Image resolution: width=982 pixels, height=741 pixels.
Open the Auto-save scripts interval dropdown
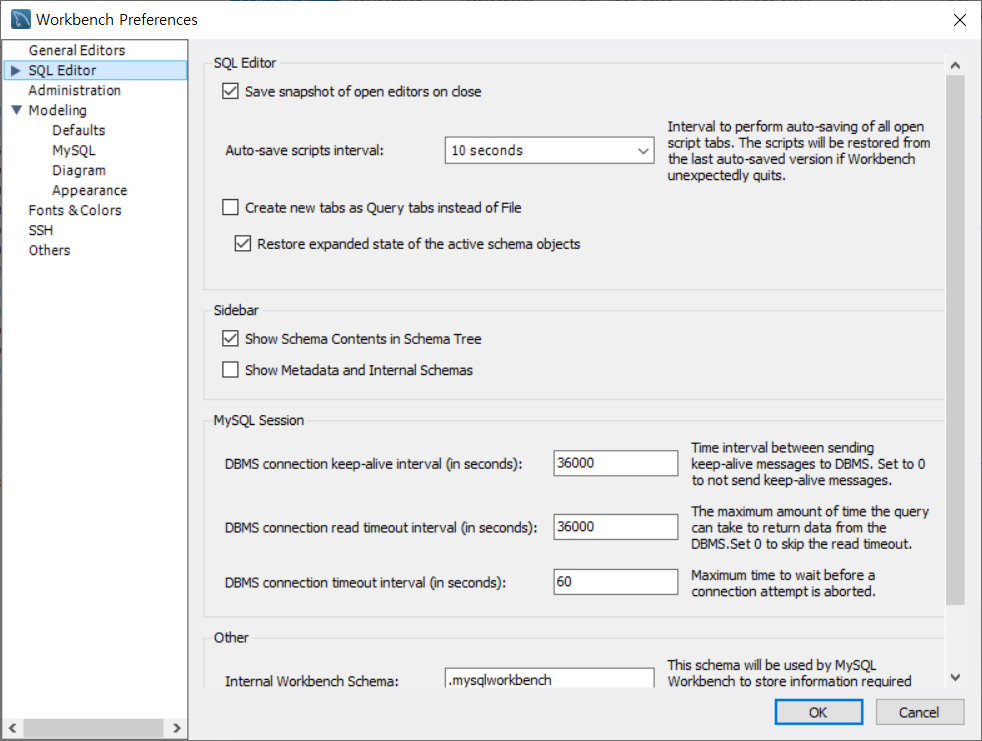549,150
